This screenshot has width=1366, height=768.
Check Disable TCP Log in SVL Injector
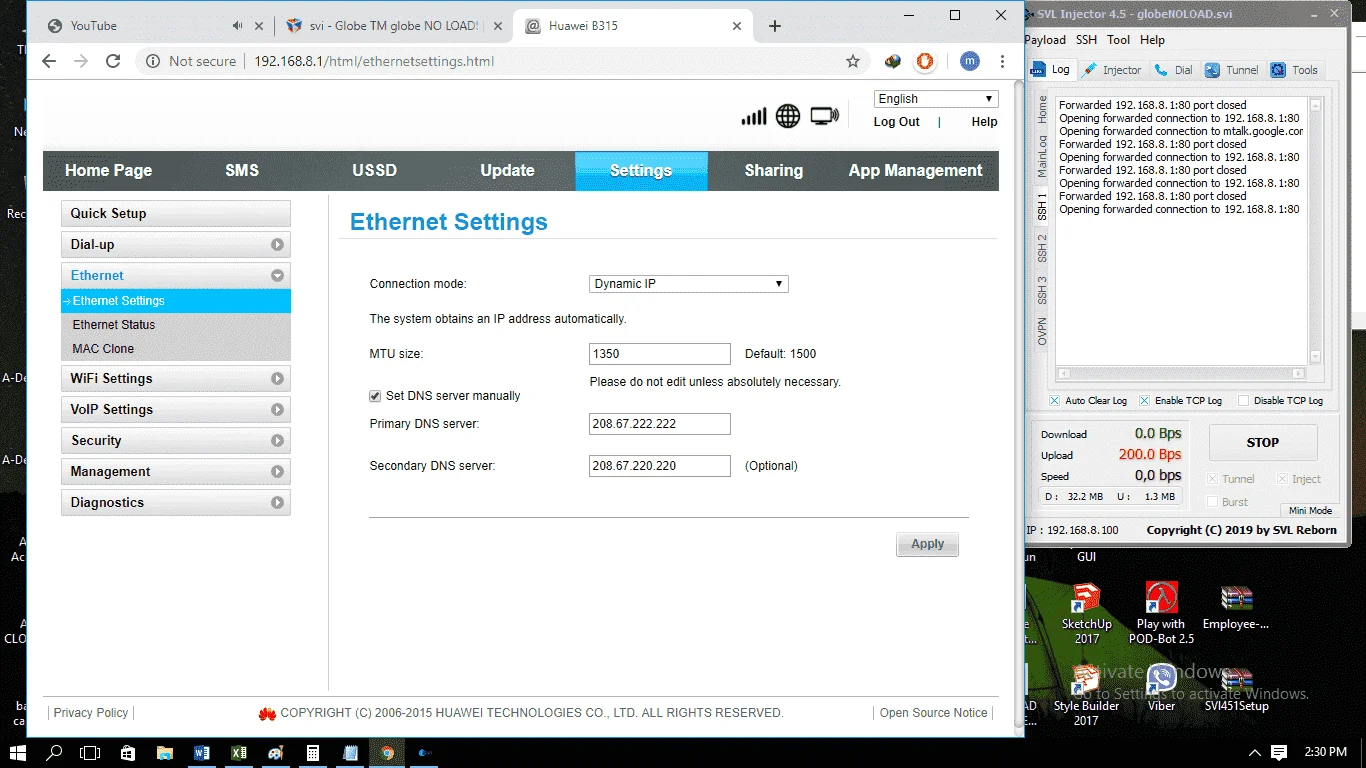pyautogui.click(x=1244, y=400)
